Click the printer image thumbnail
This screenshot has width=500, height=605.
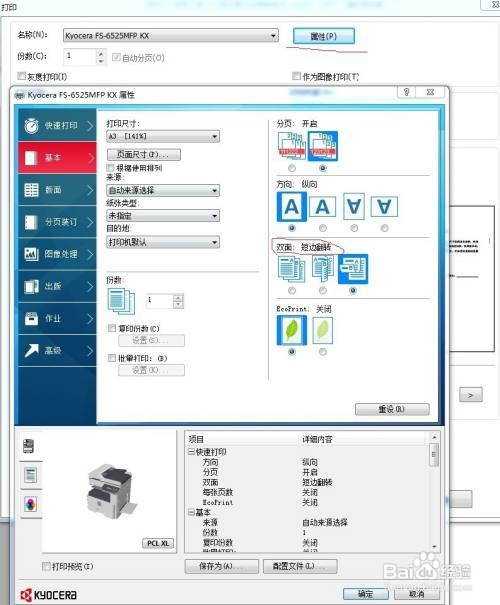111,491
